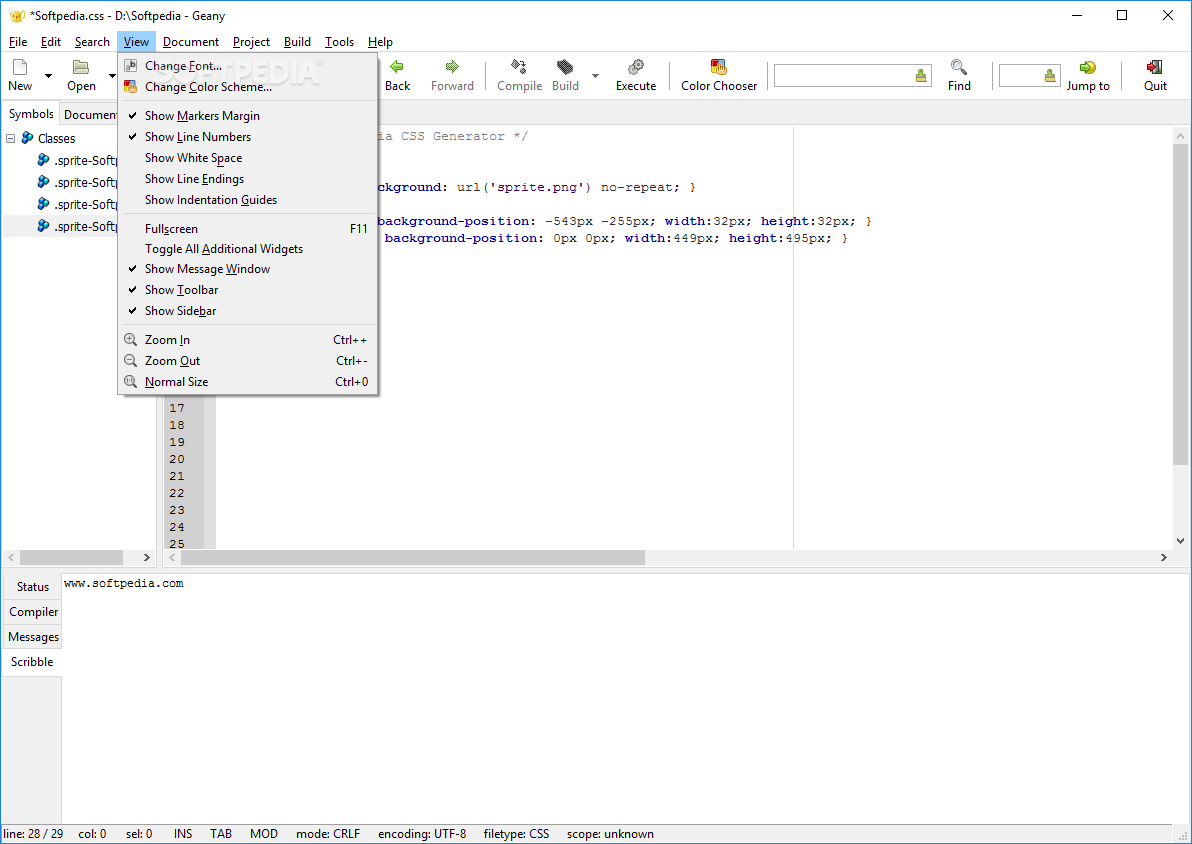The height and width of the screenshot is (844, 1192).
Task: Enable Show White Space
Action: tap(248, 158)
